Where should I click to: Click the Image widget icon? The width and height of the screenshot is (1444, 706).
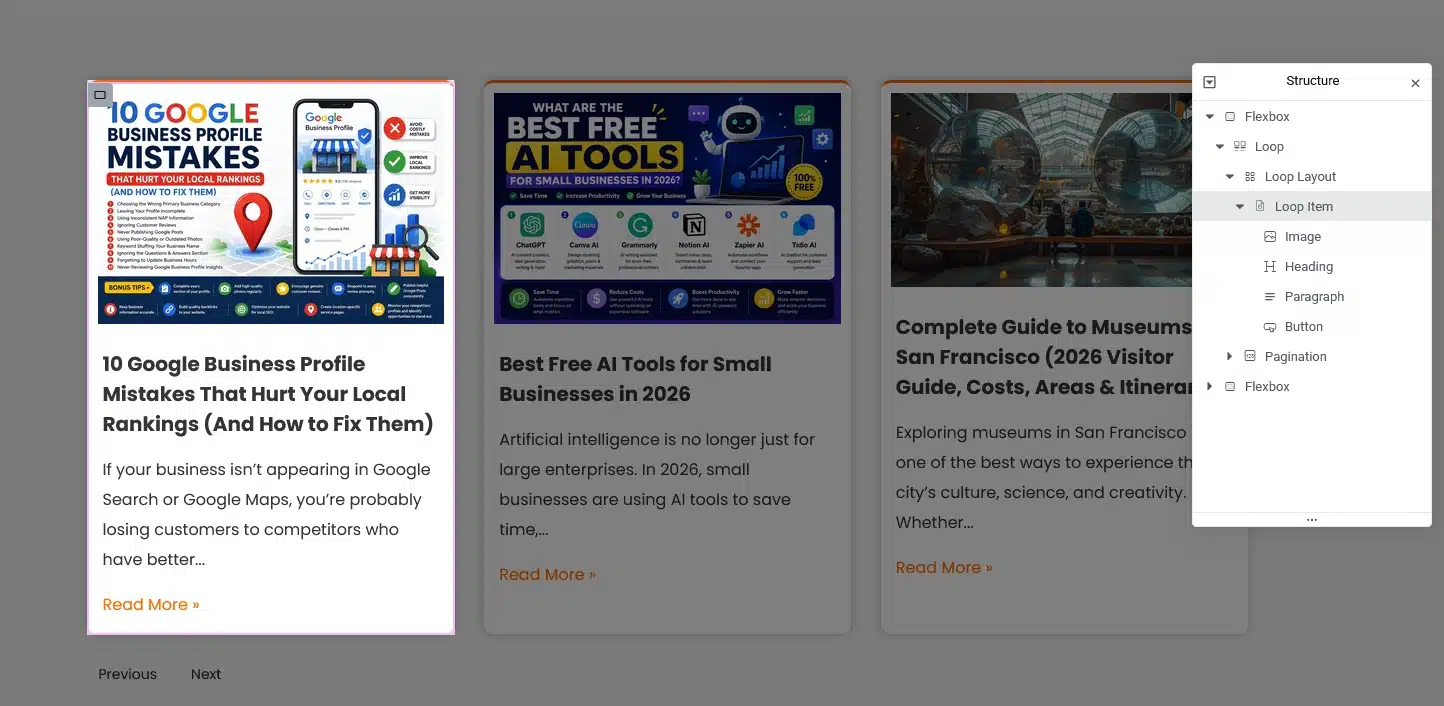pos(1270,237)
